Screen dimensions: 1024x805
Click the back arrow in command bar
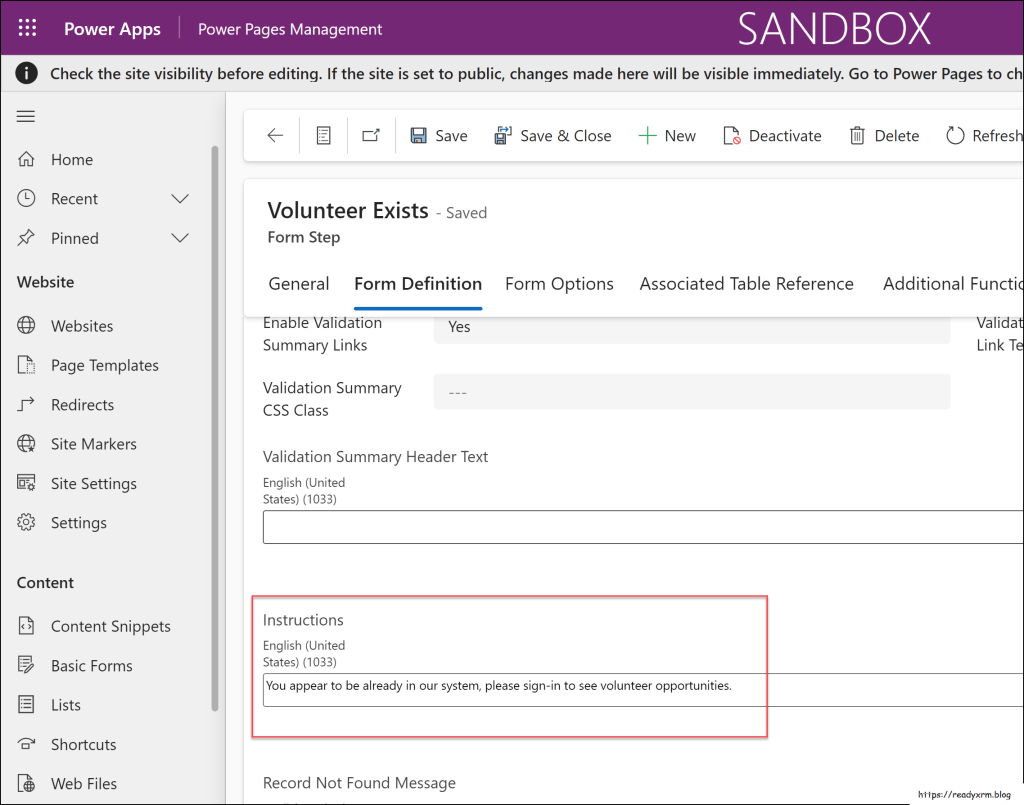click(x=275, y=136)
